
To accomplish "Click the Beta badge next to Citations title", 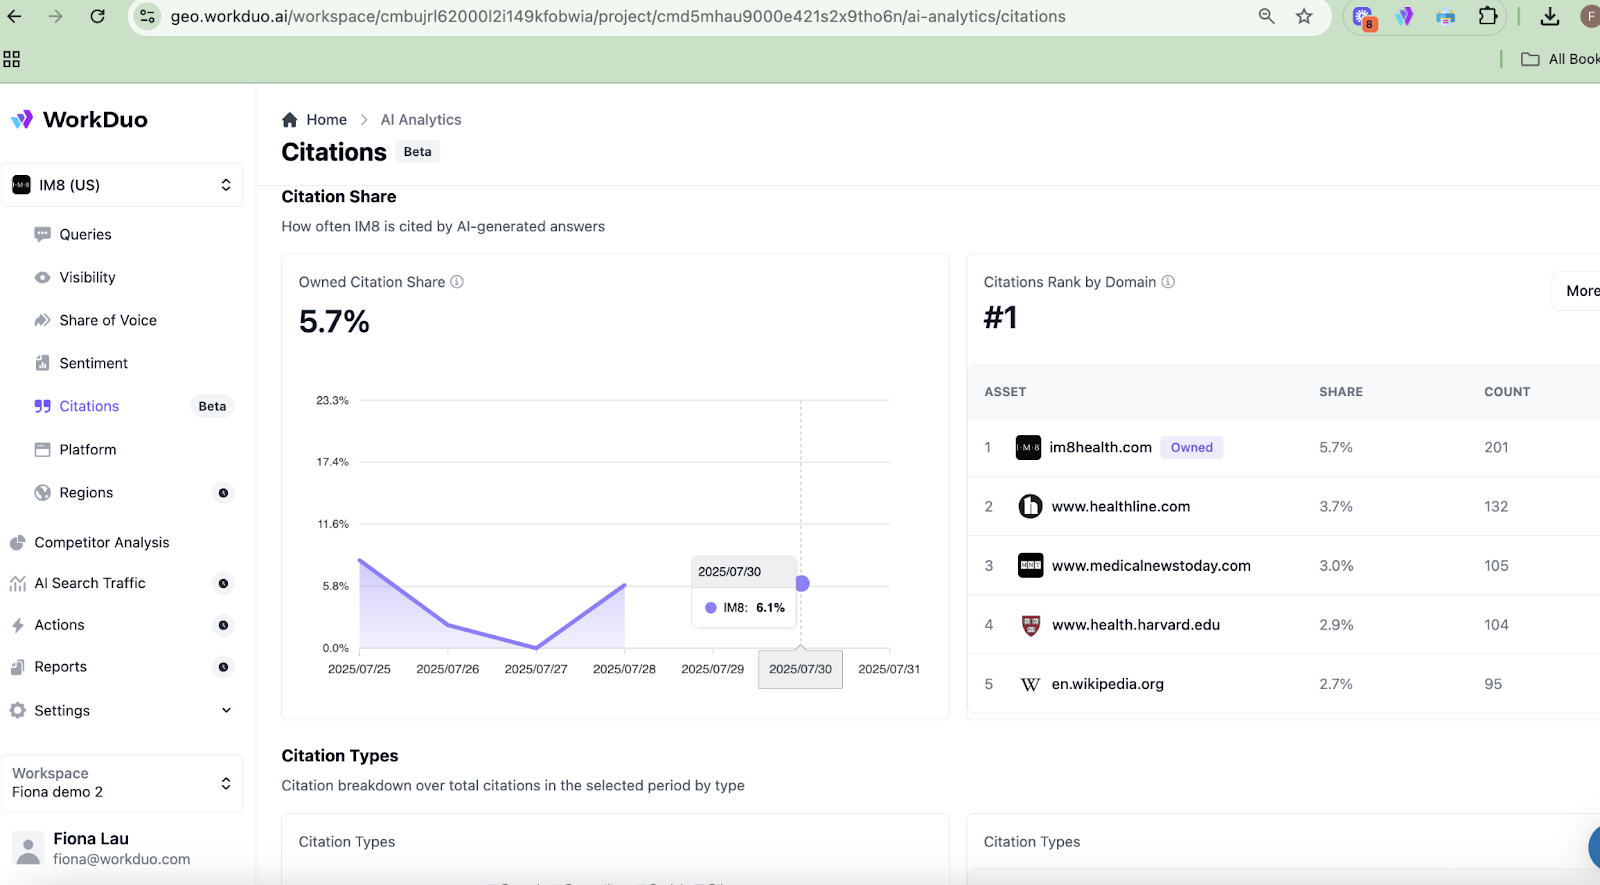I will (x=418, y=152).
